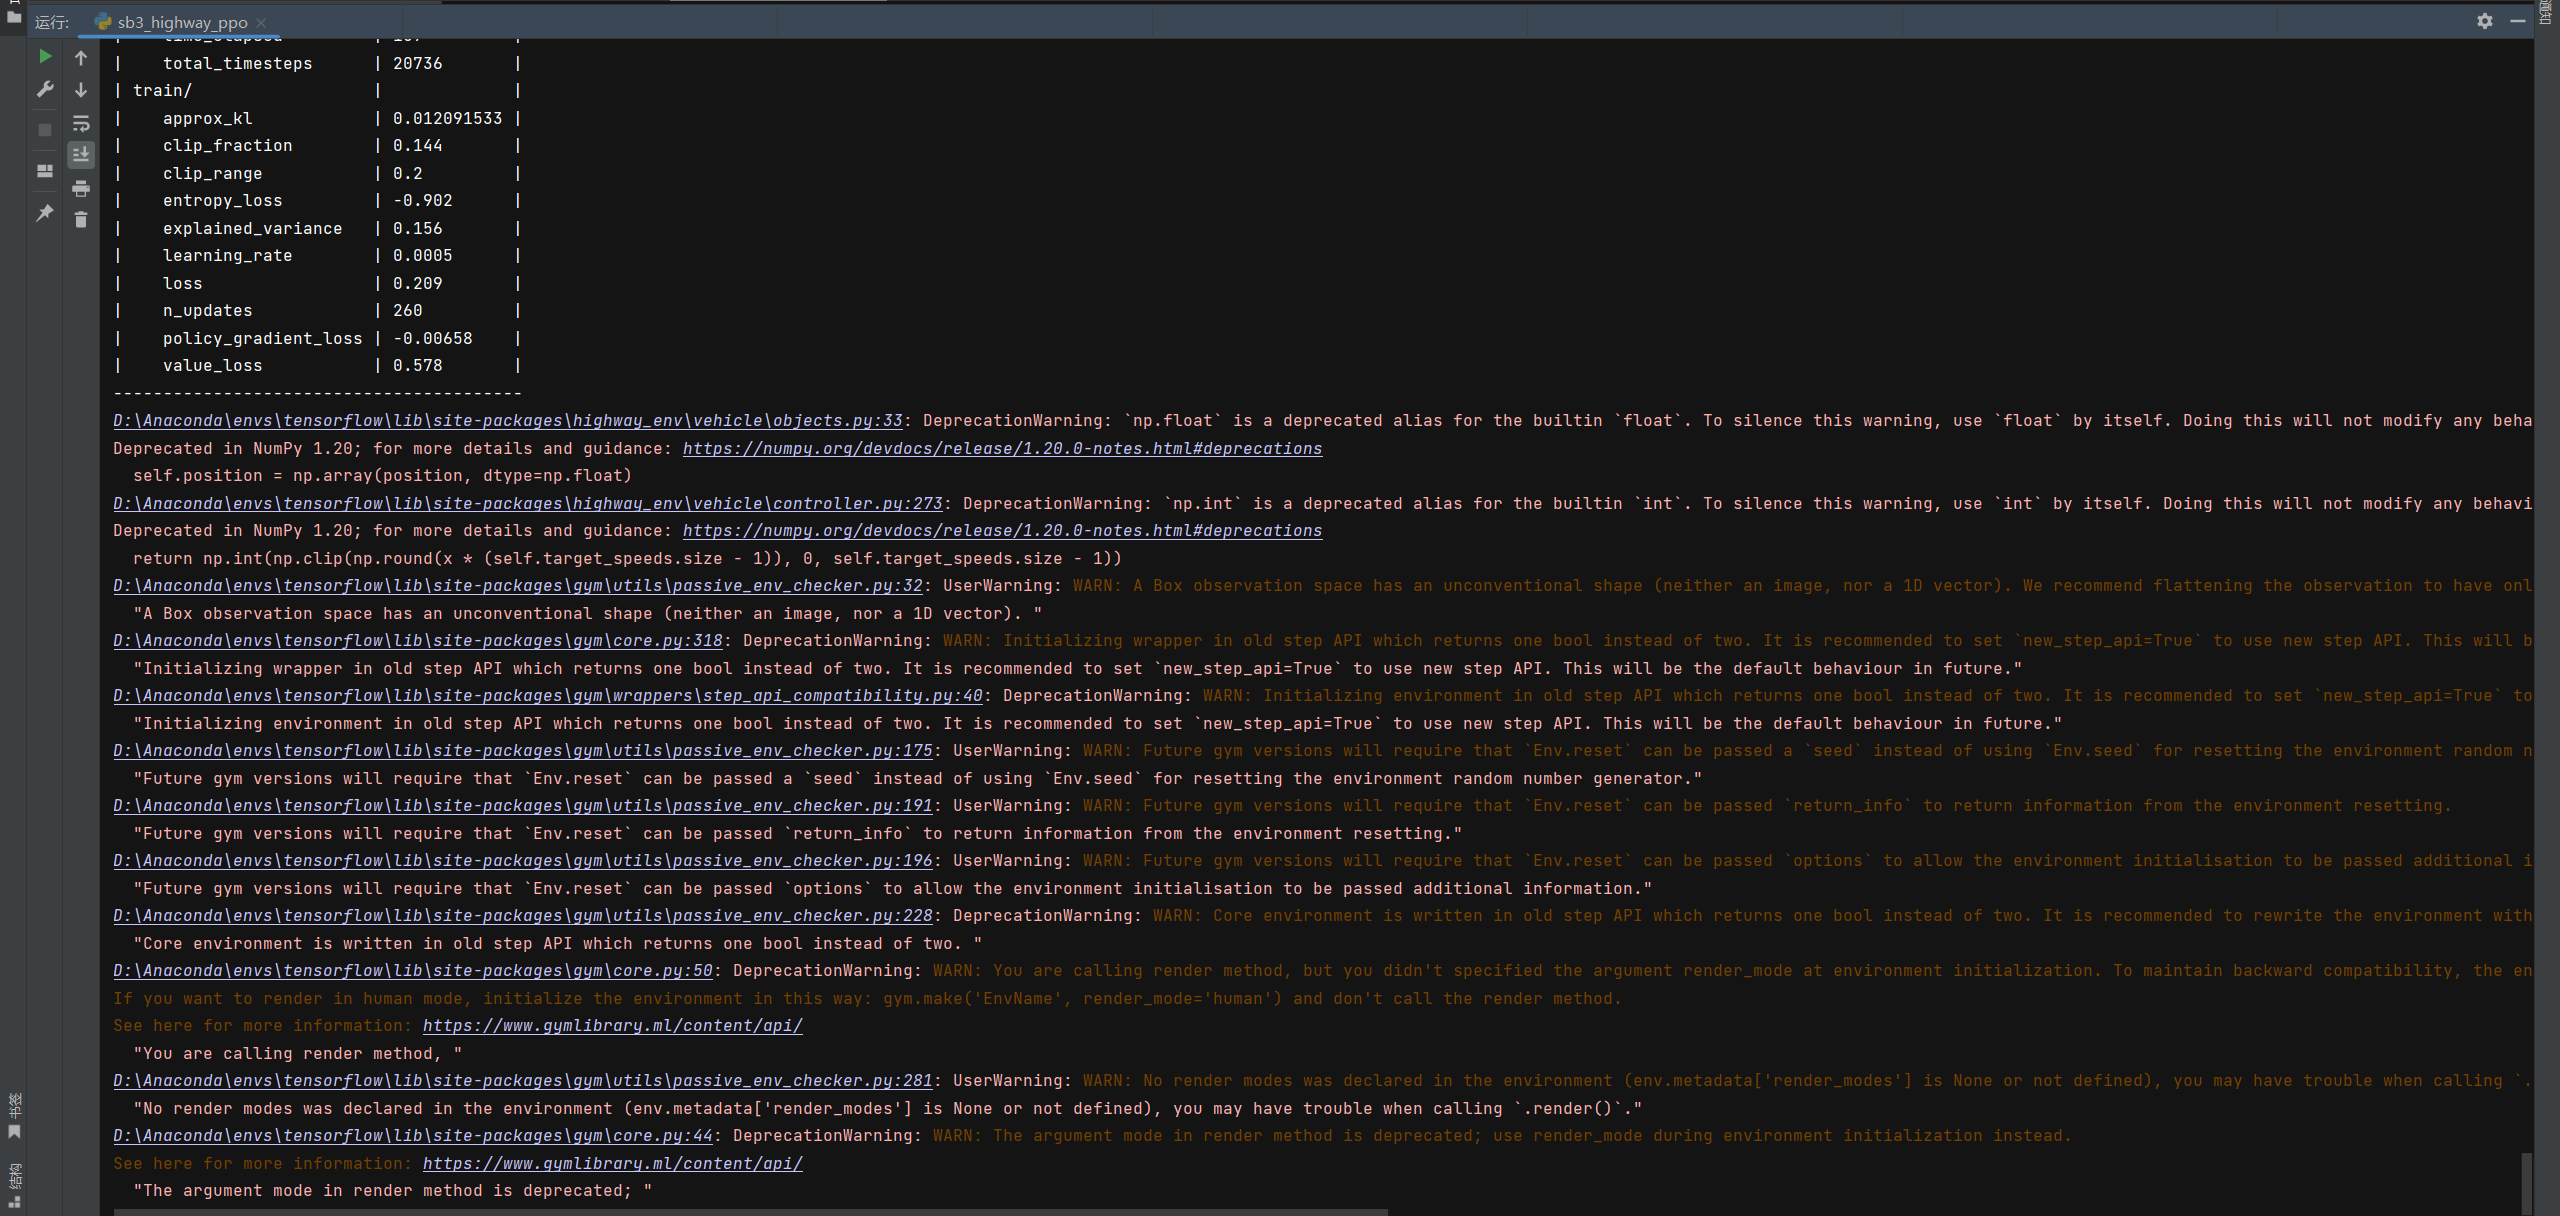Navigate up the stack trace
This screenshot has width=2560, height=1216.
81,58
